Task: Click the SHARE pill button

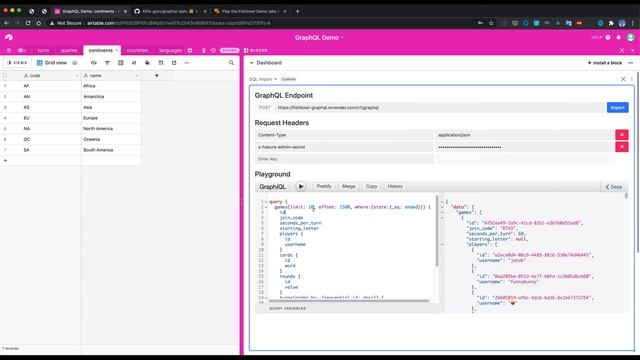Action: click(229, 51)
